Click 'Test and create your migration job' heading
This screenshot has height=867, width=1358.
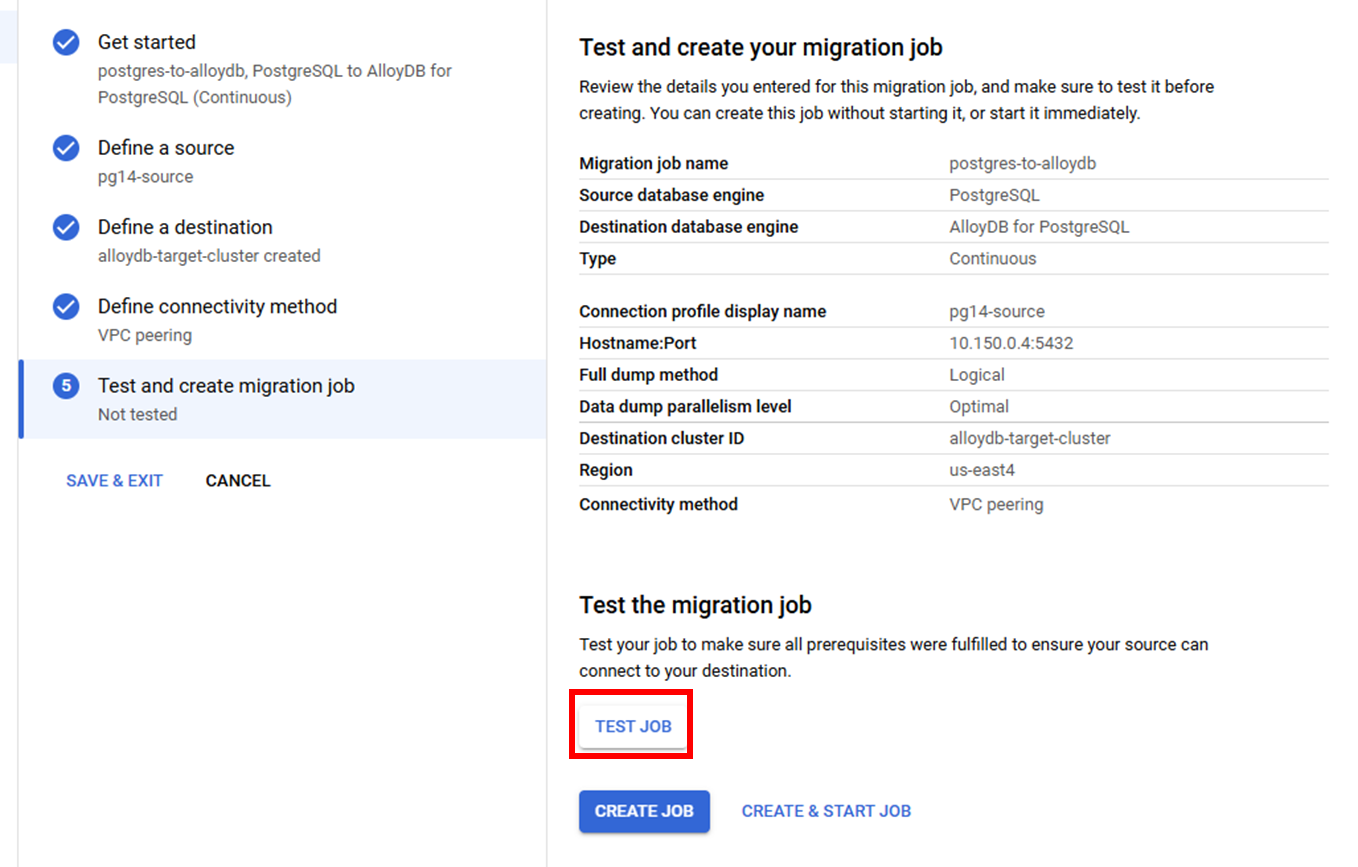tap(761, 47)
